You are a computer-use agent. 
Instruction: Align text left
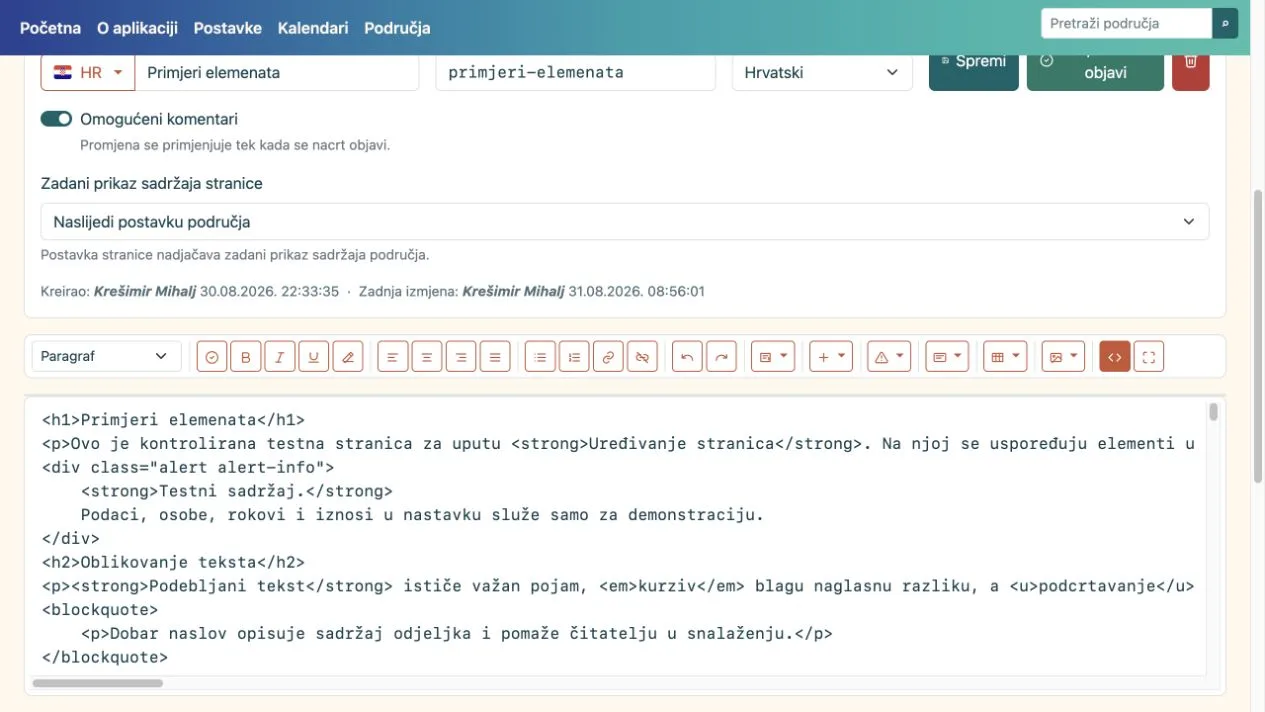coord(393,357)
